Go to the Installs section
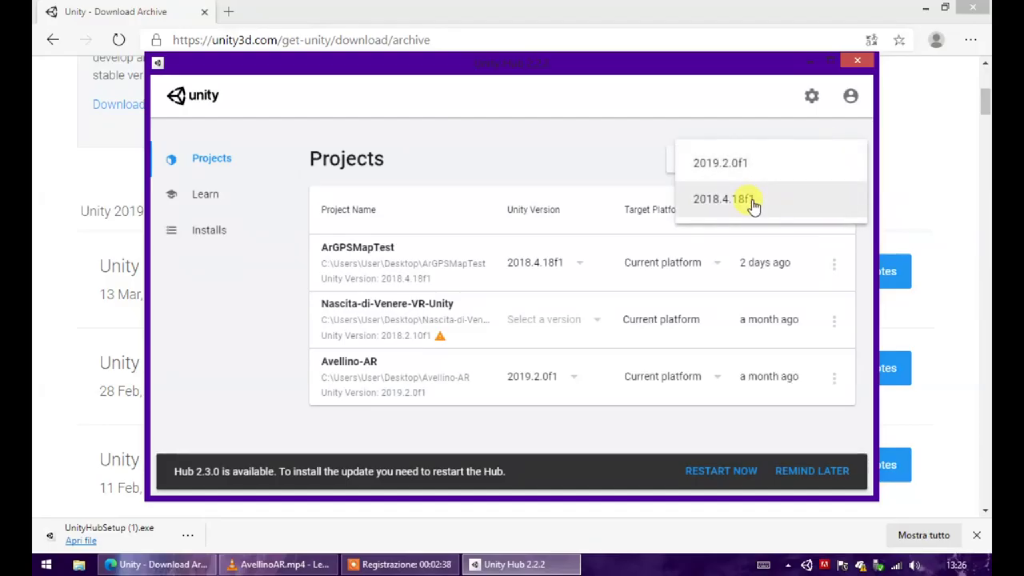The height and width of the screenshot is (576, 1024). [x=209, y=230]
